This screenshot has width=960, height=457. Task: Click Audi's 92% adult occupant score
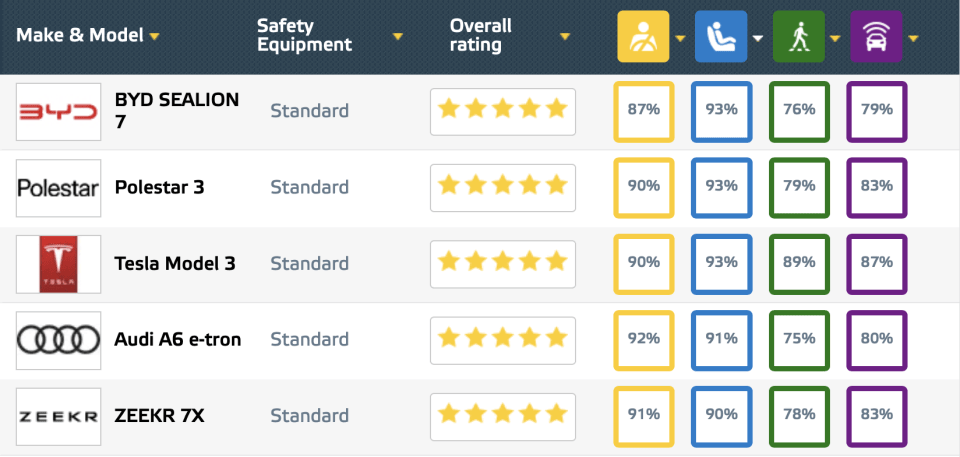(x=643, y=339)
